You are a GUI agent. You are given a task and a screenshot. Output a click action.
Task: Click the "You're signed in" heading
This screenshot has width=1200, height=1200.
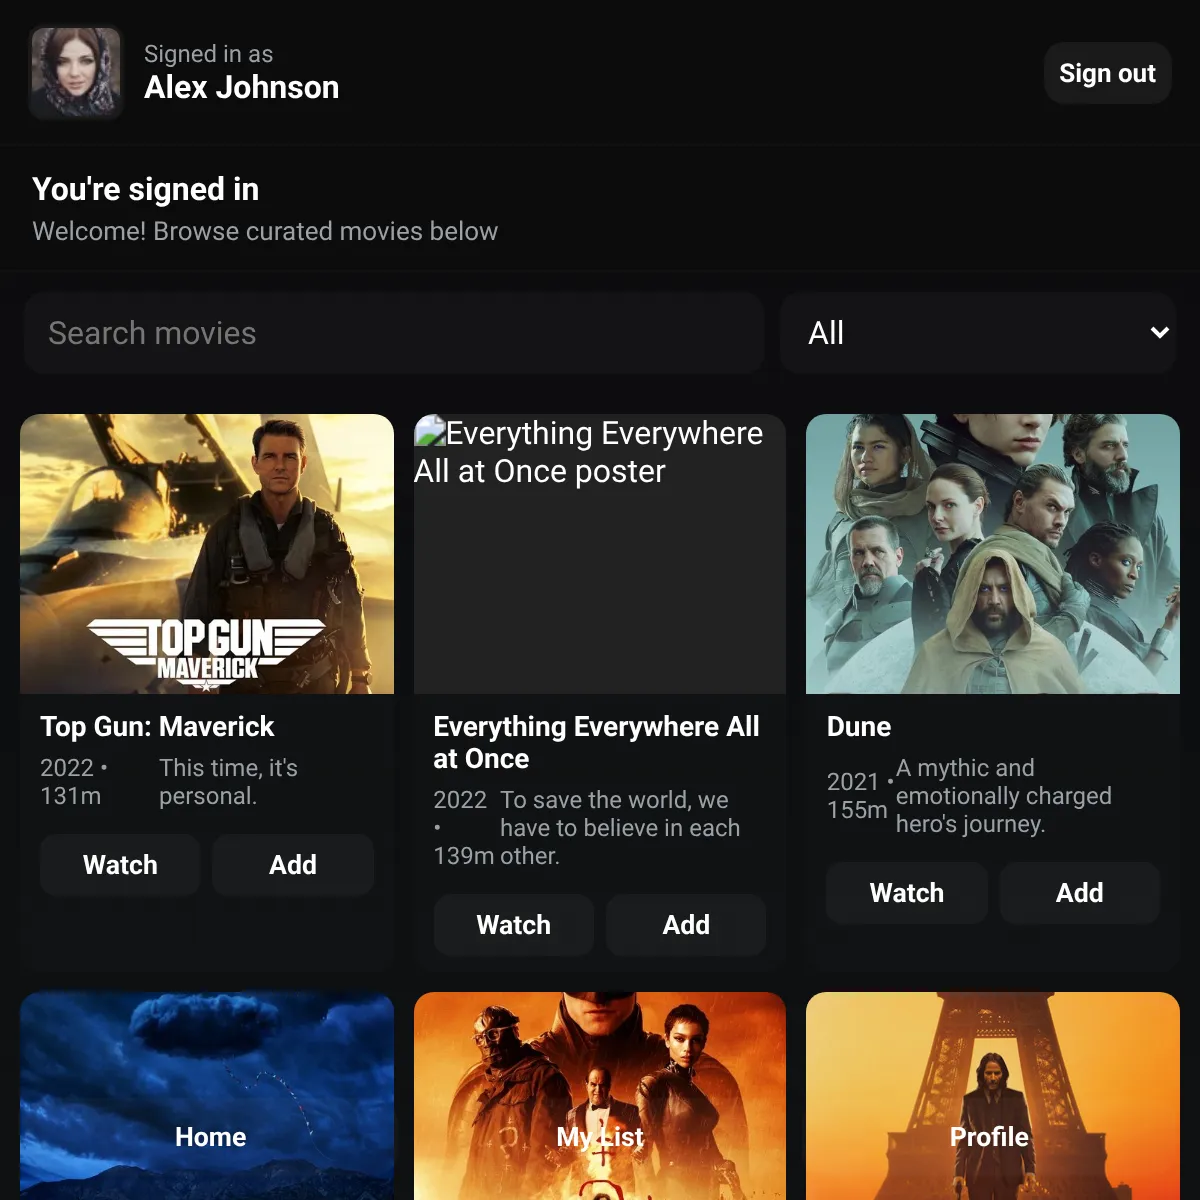coord(146,189)
